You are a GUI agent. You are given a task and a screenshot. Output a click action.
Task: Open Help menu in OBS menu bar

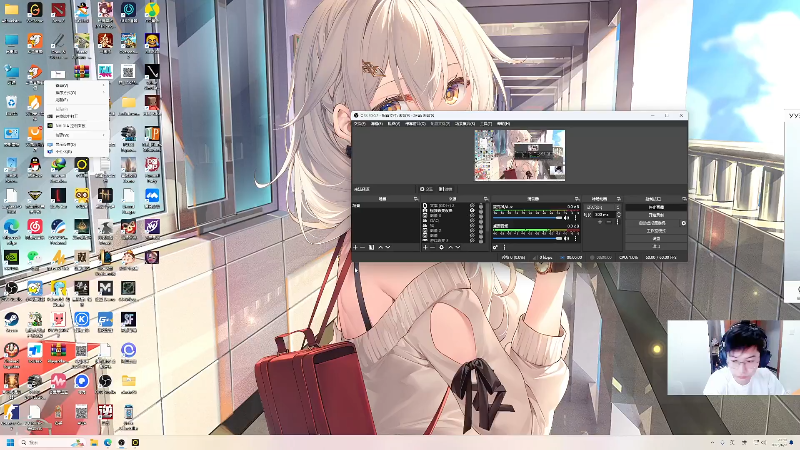click(x=504, y=123)
